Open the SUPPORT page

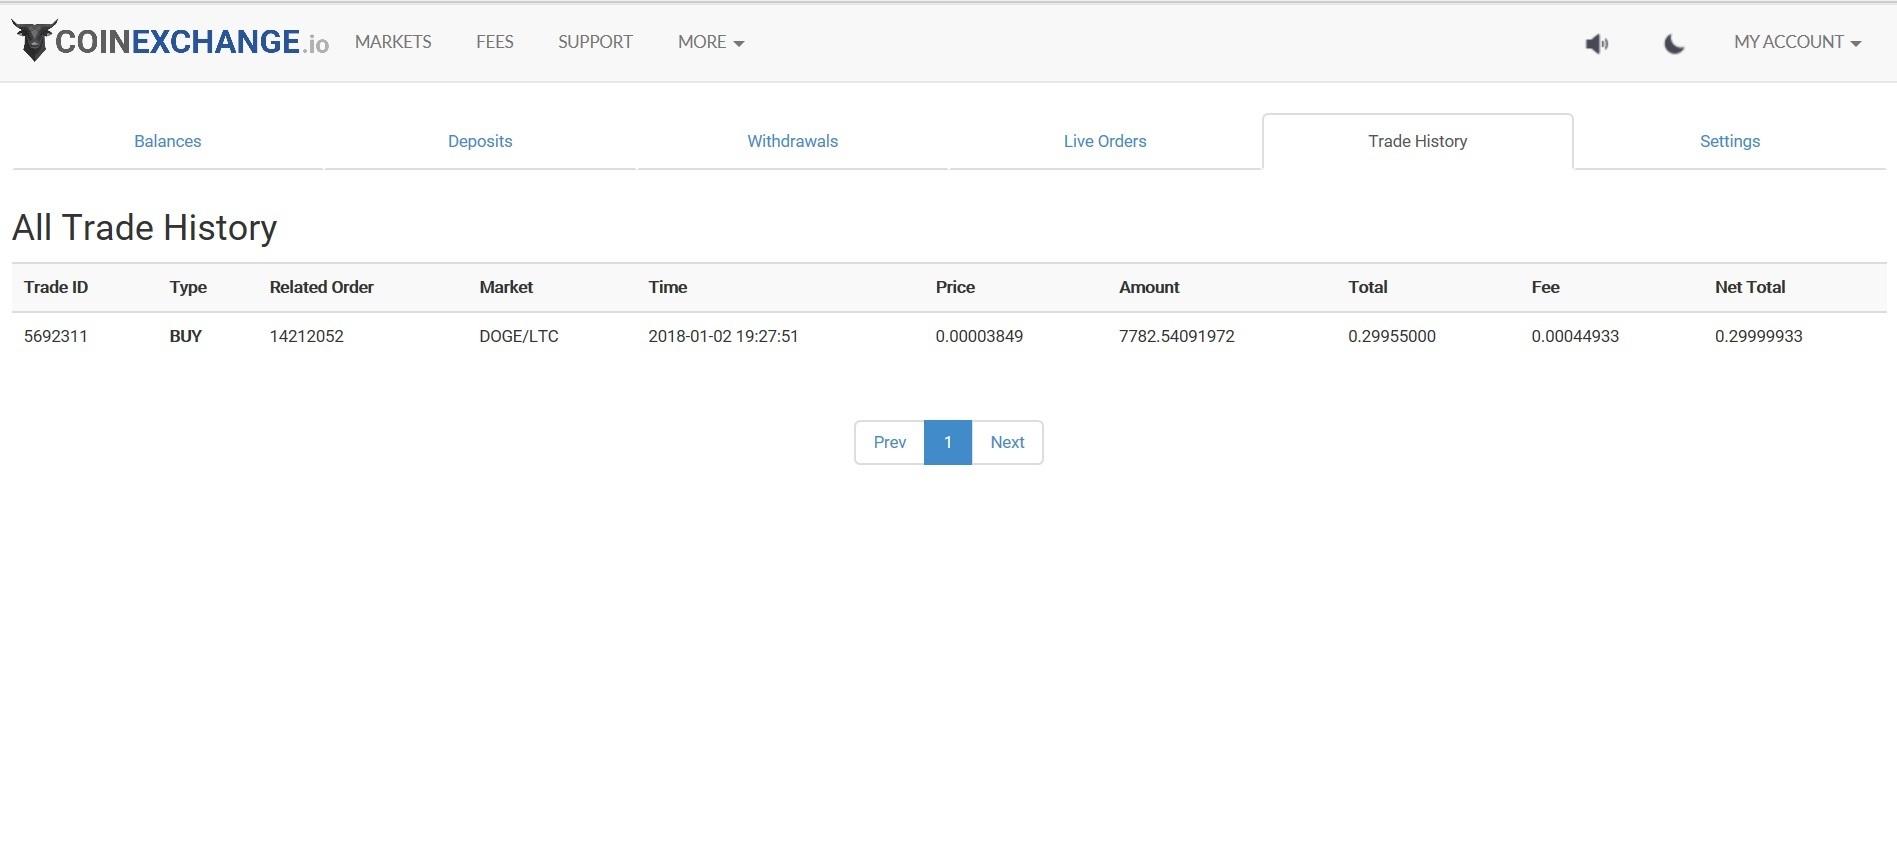pyautogui.click(x=595, y=42)
